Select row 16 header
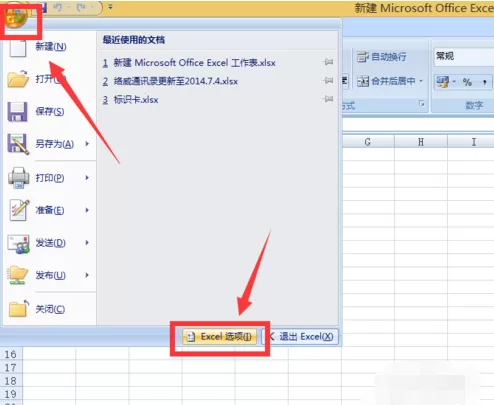The width and height of the screenshot is (494, 405). click(11, 354)
